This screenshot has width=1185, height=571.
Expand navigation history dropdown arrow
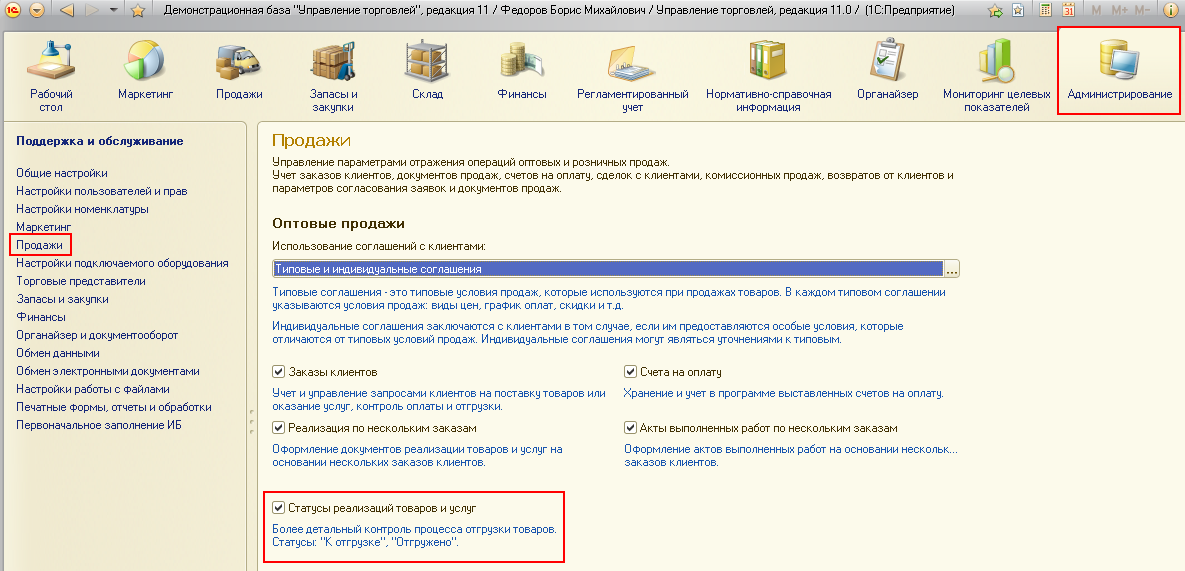(x=113, y=10)
